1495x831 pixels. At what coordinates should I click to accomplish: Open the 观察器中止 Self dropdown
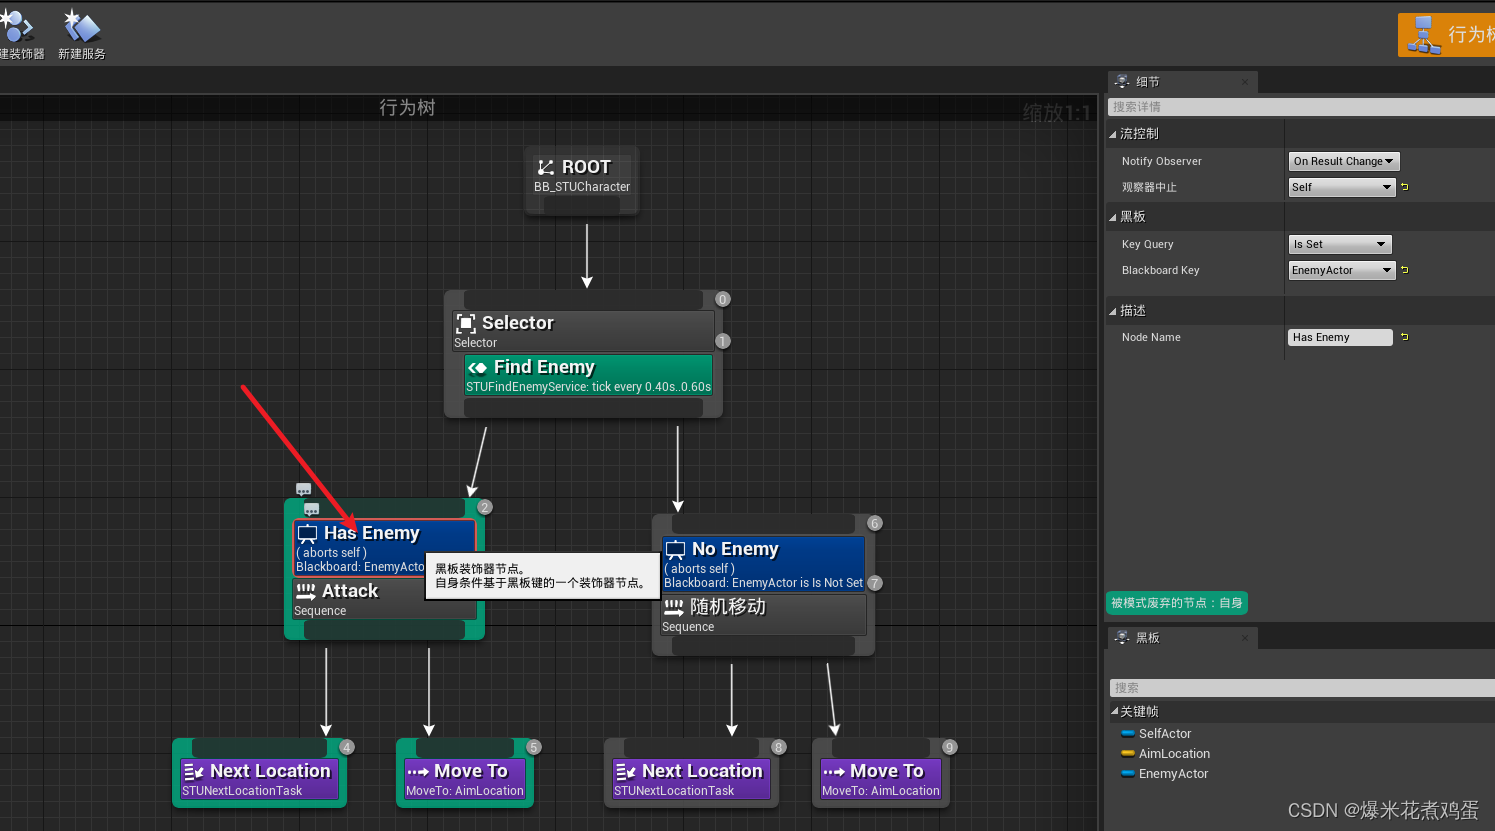coord(1341,187)
